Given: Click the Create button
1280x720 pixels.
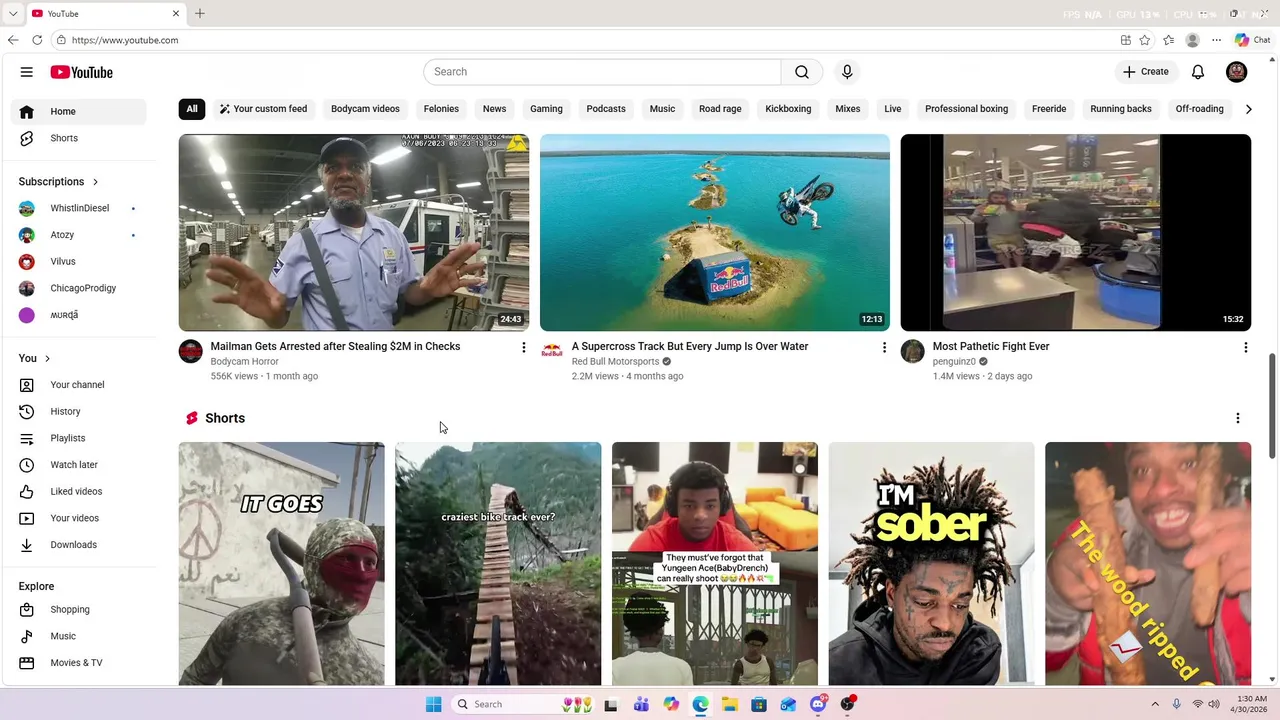Looking at the screenshot, I should (1145, 72).
